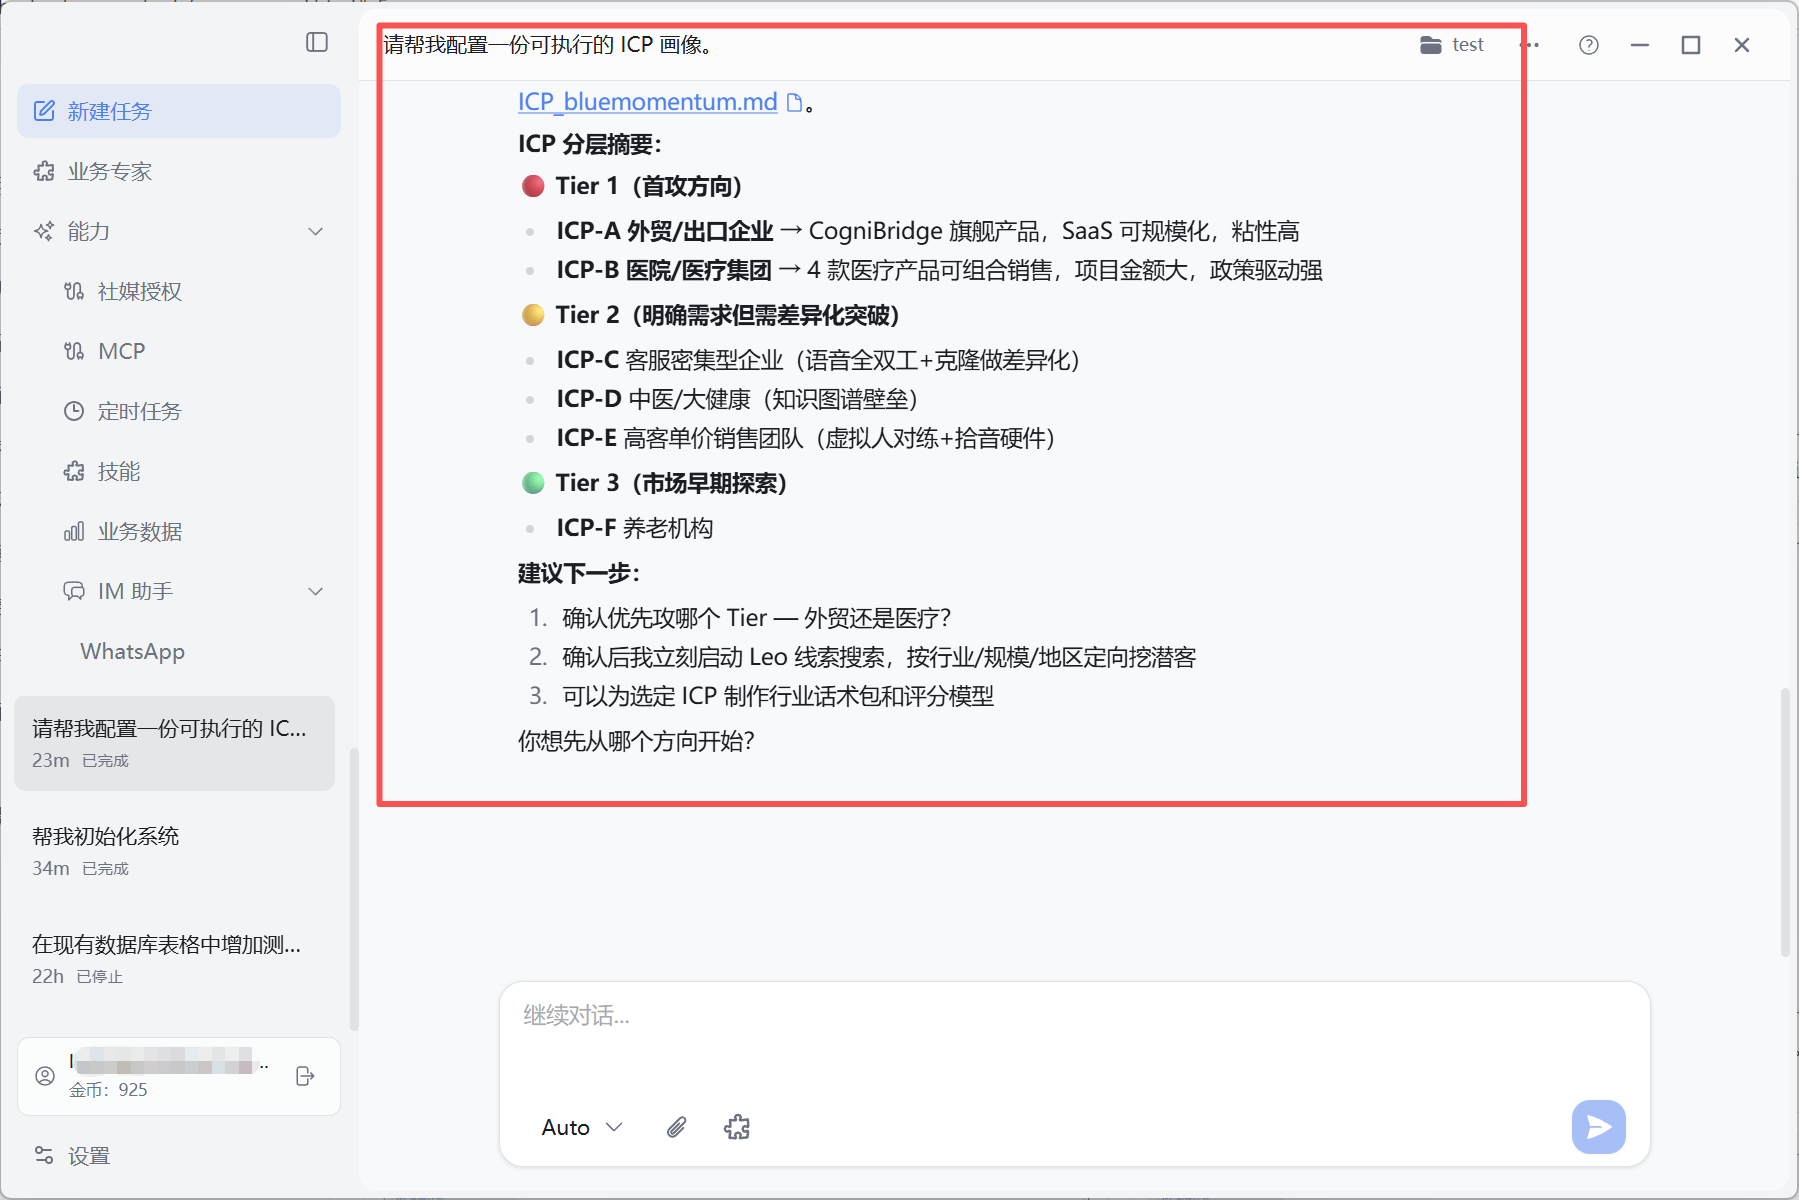Click the folder icon beside test
Viewport: 1799px width, 1200px height.
(1431, 45)
